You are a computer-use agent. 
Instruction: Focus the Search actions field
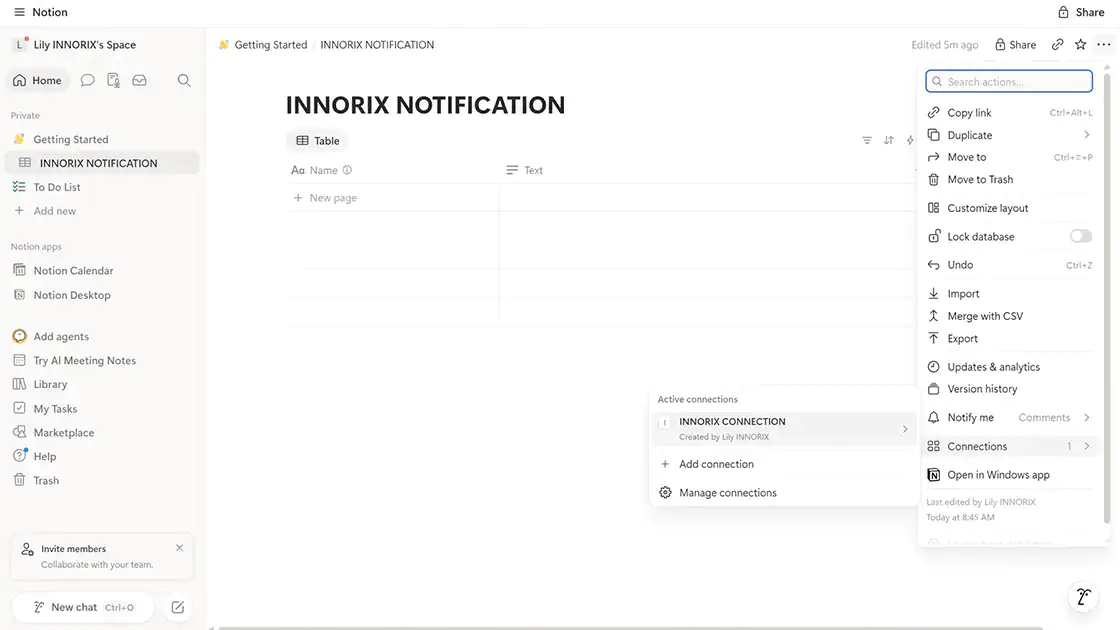(x=1009, y=81)
